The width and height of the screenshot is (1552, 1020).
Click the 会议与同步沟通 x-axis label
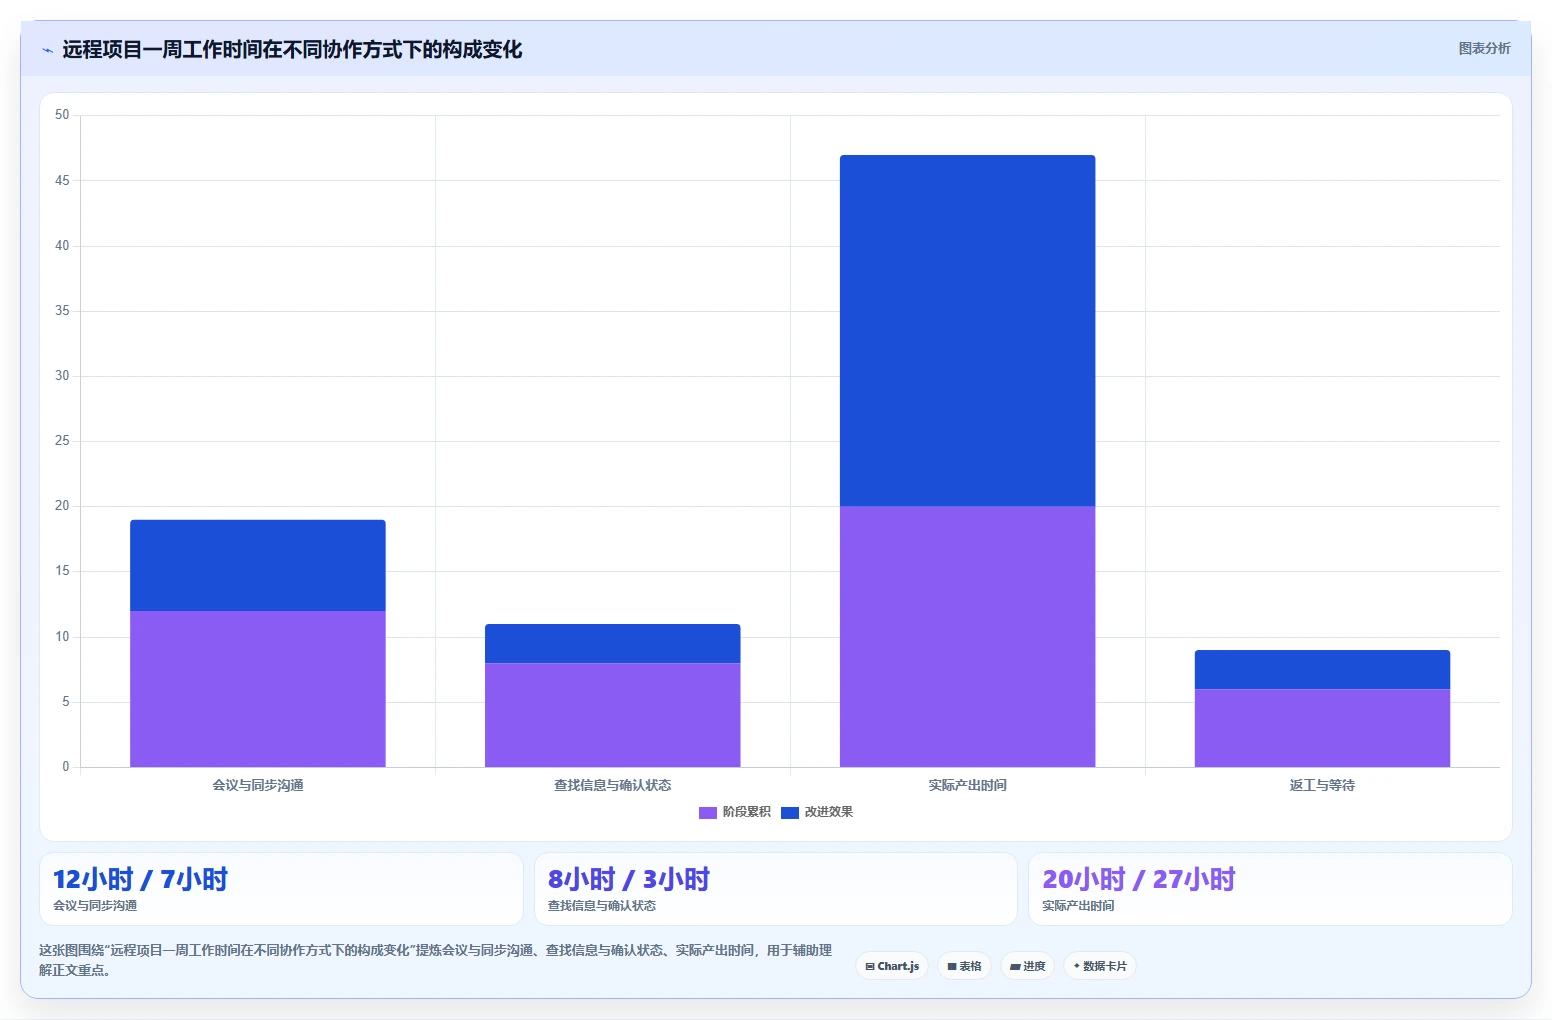[258, 785]
